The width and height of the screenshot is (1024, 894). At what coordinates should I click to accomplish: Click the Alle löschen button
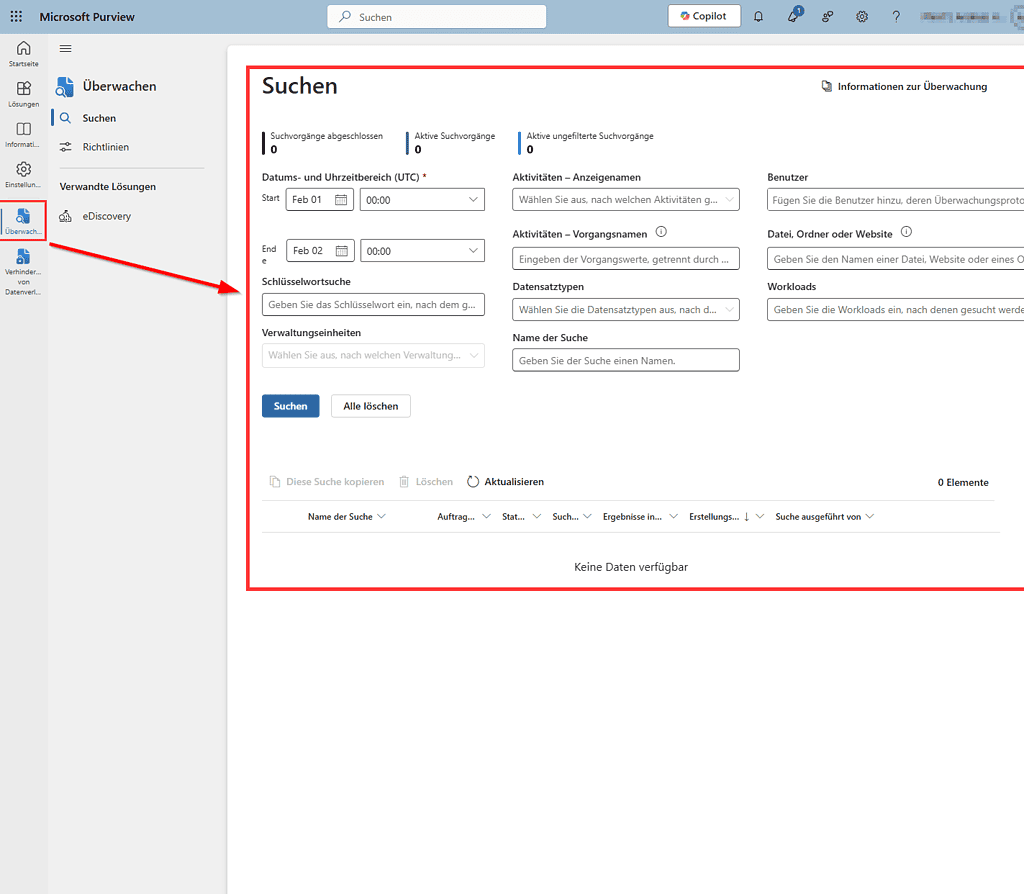pyautogui.click(x=370, y=406)
